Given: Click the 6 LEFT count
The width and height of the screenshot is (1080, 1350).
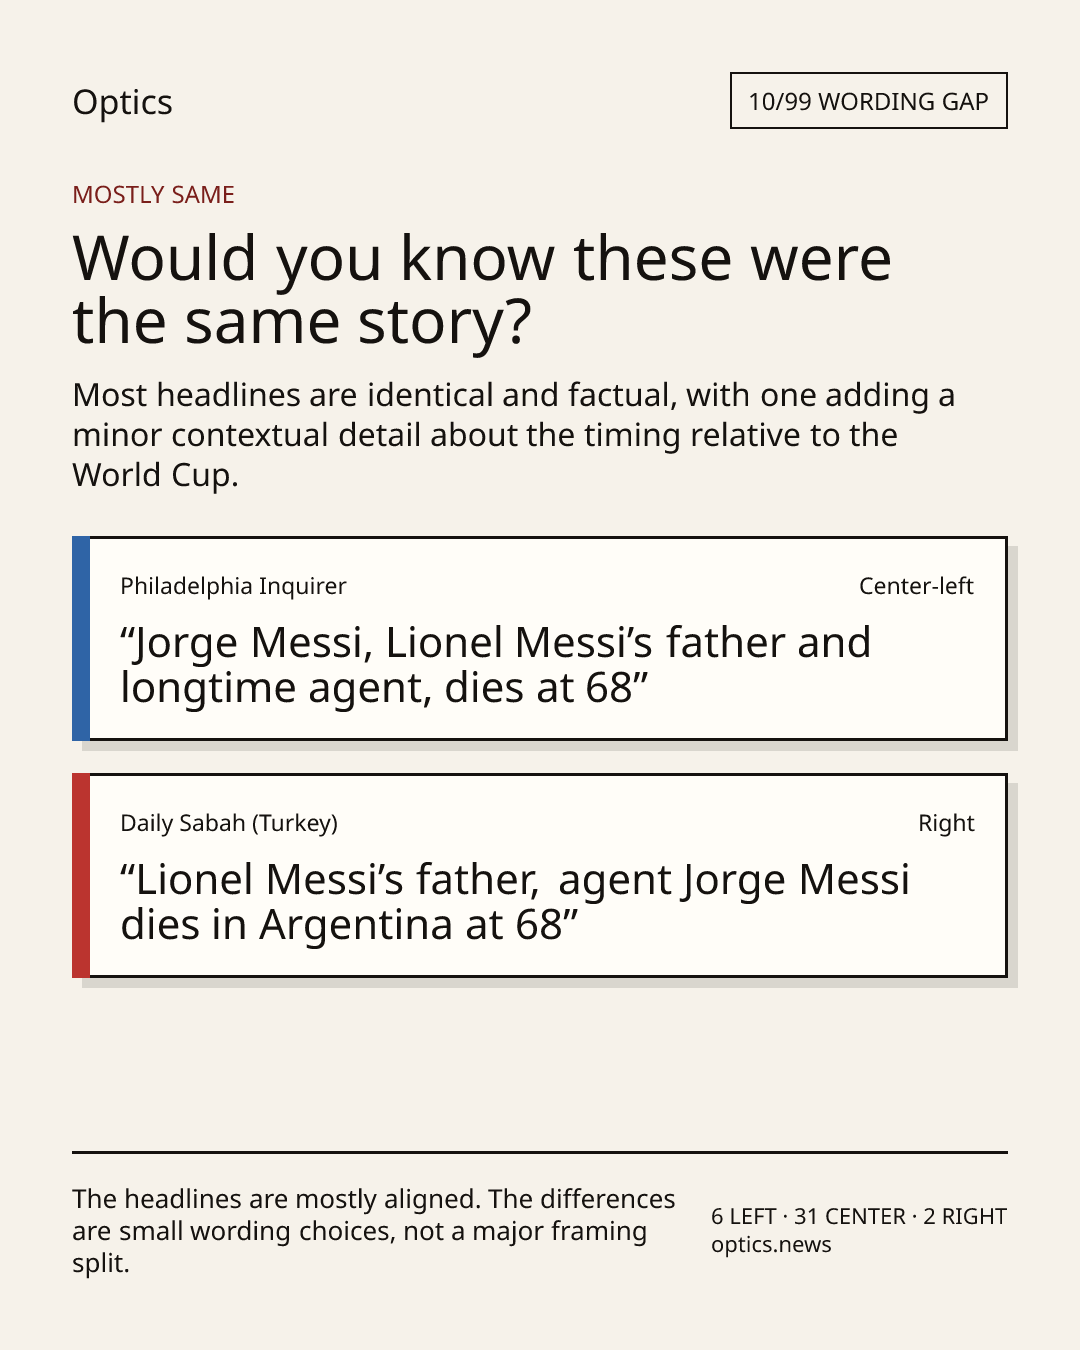Looking at the screenshot, I should point(744,1217).
